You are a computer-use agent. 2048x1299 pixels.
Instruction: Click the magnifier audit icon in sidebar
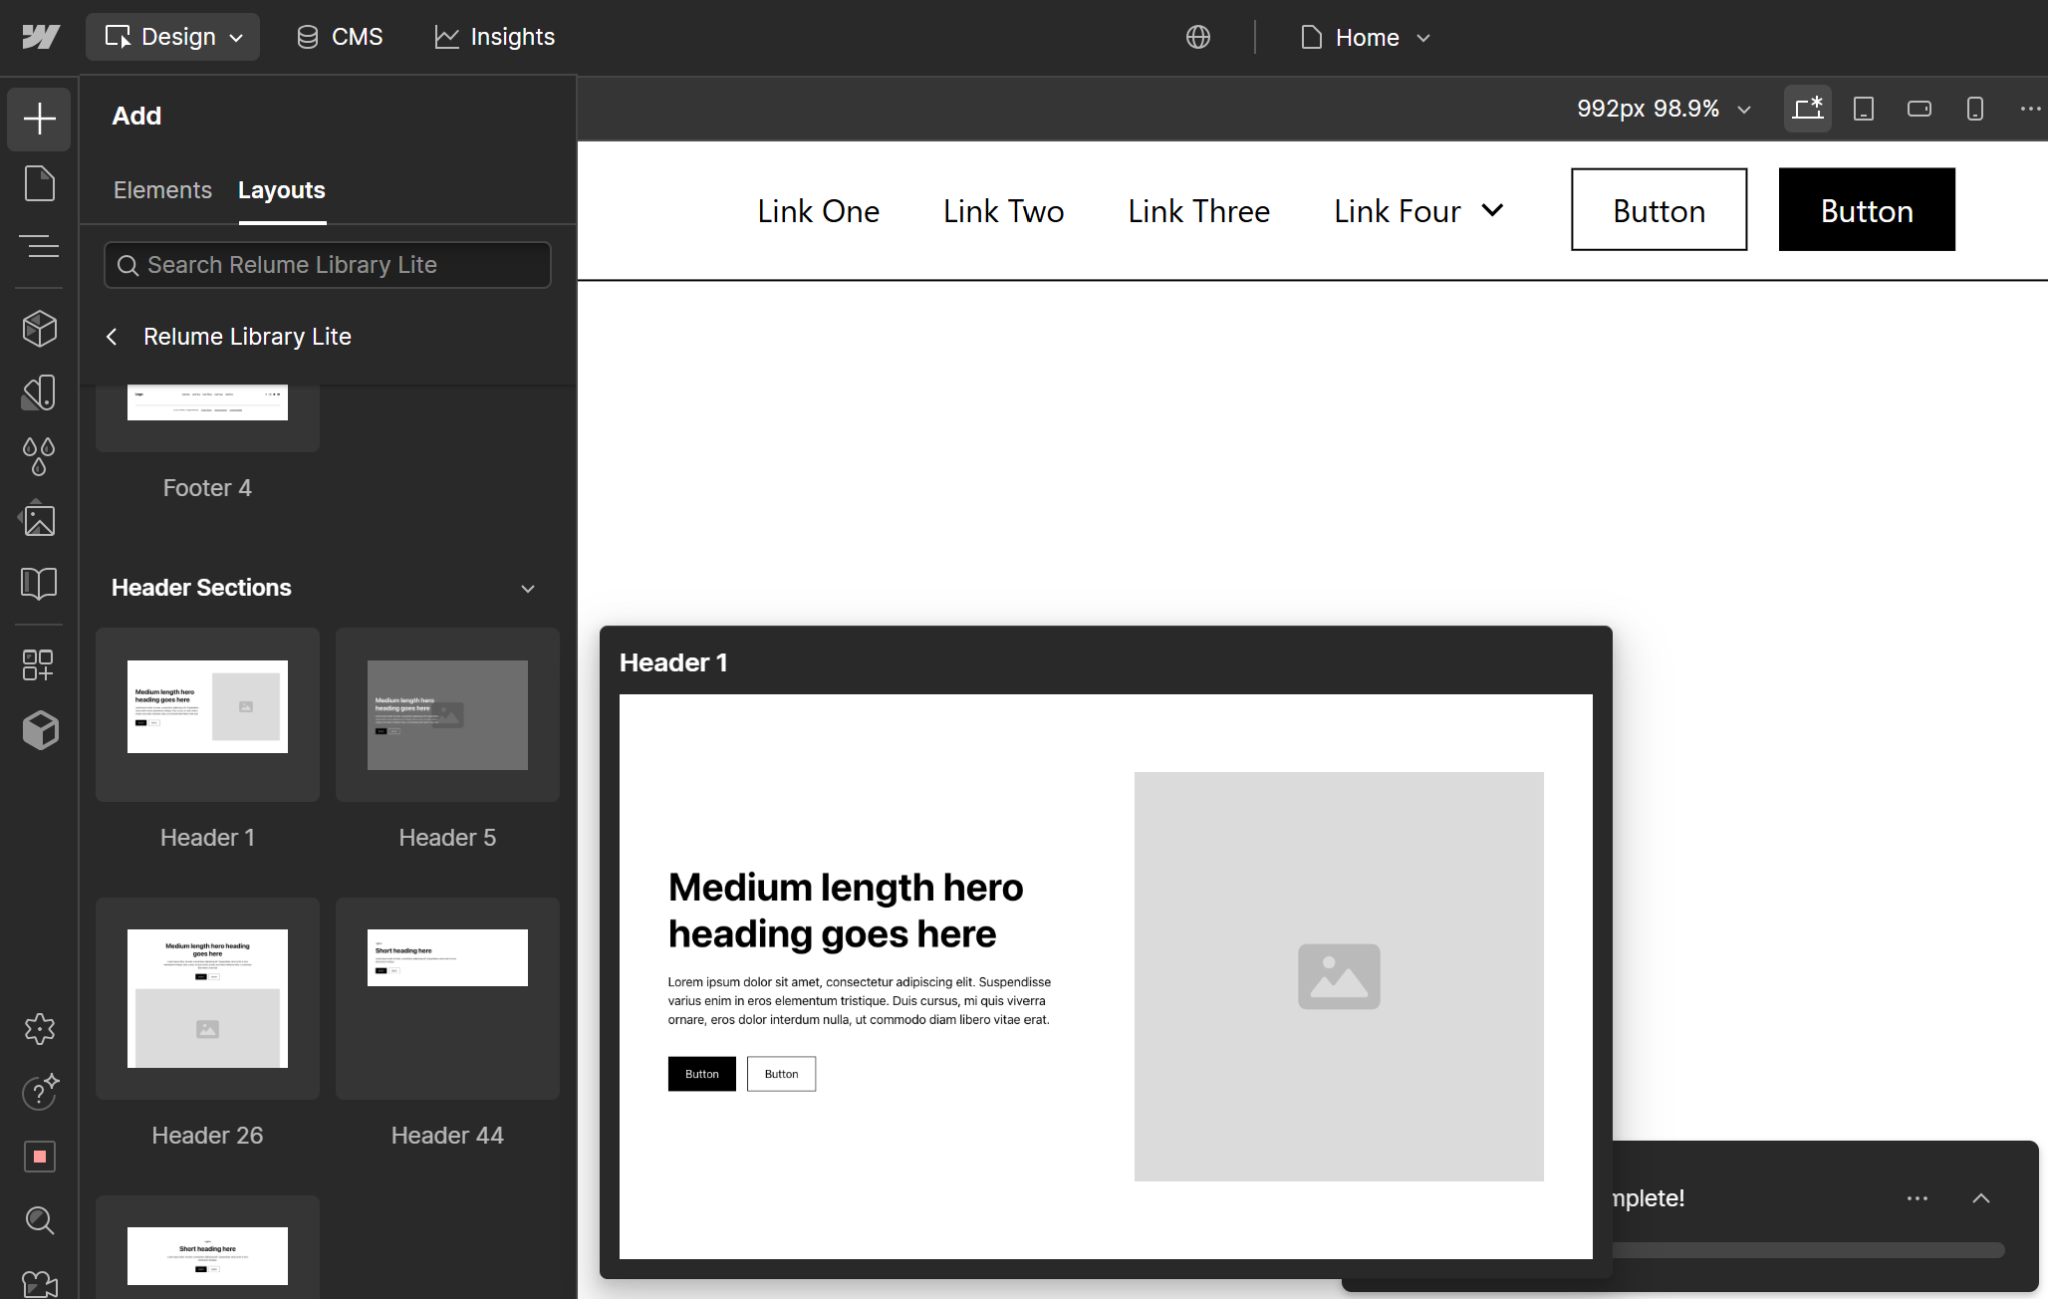[39, 1220]
